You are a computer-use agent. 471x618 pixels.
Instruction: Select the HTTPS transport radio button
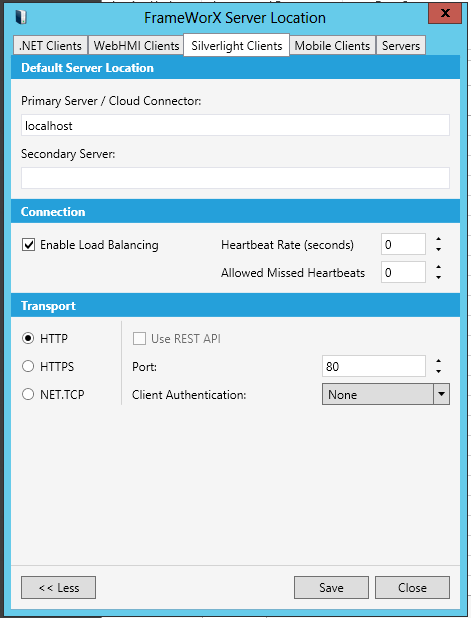28,366
